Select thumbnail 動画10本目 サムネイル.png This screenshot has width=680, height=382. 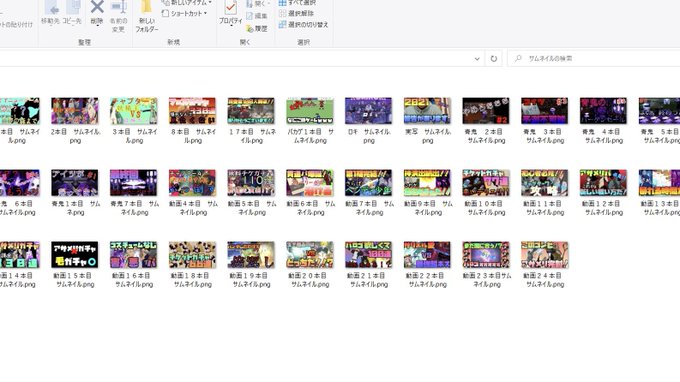486,183
